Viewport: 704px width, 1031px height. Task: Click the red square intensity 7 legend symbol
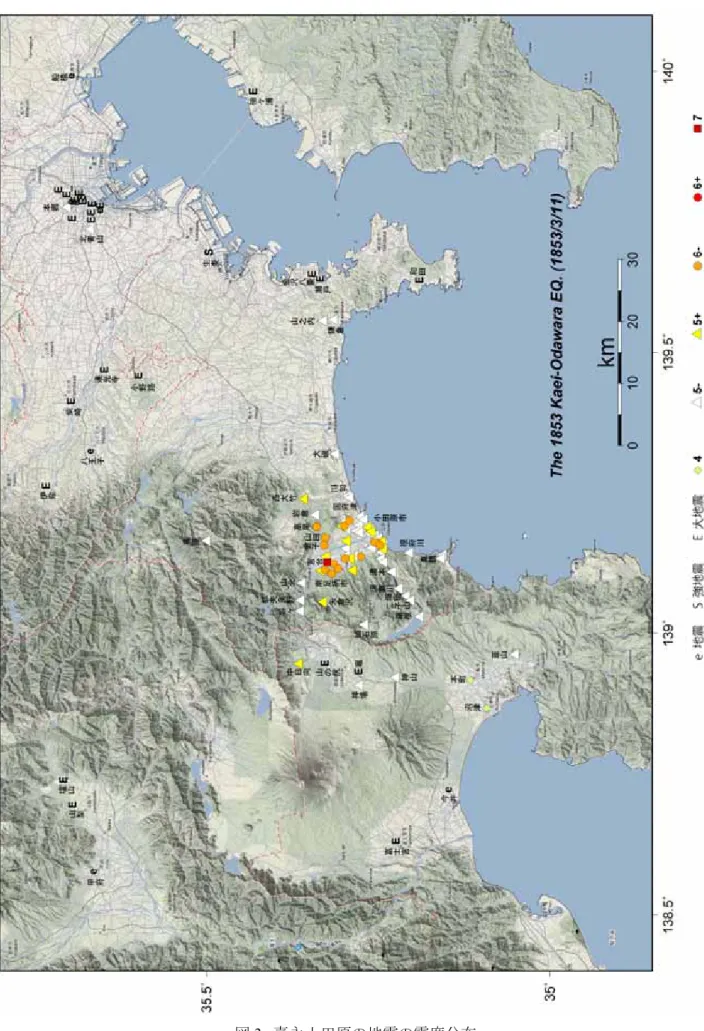coord(697,127)
